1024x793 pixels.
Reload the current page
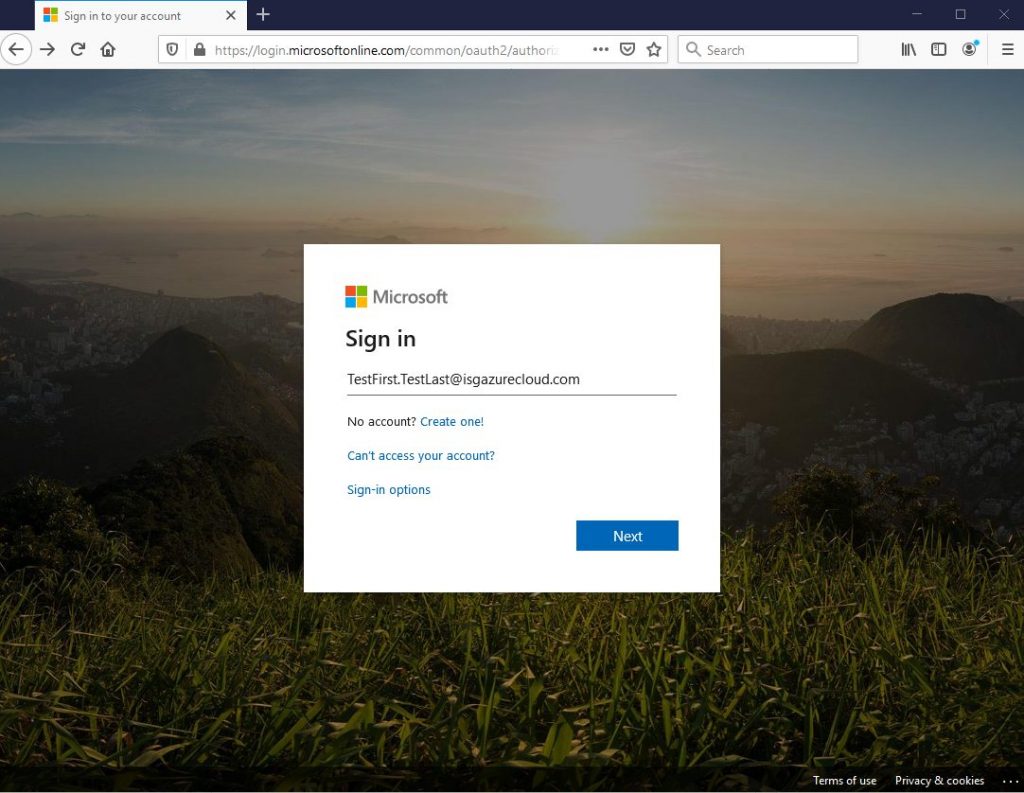78,50
